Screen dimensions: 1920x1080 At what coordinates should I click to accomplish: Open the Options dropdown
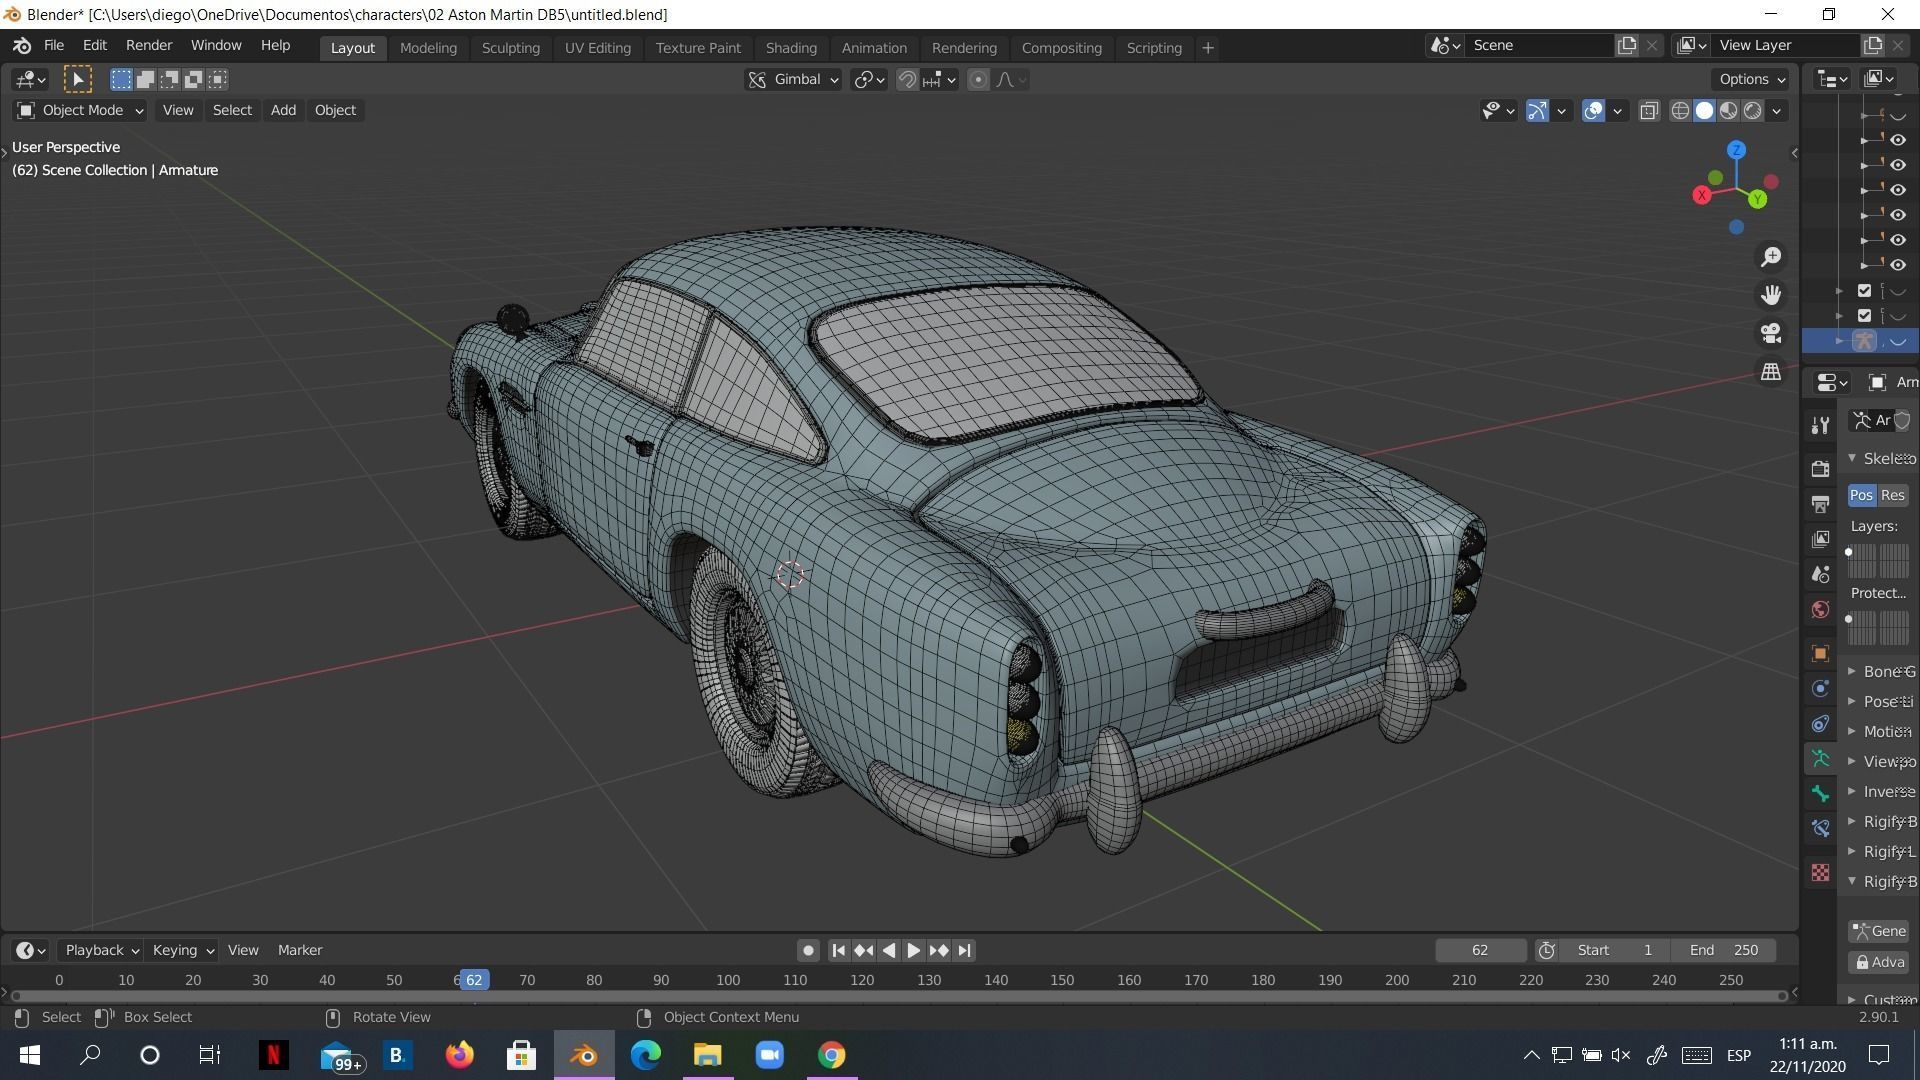pos(1751,79)
